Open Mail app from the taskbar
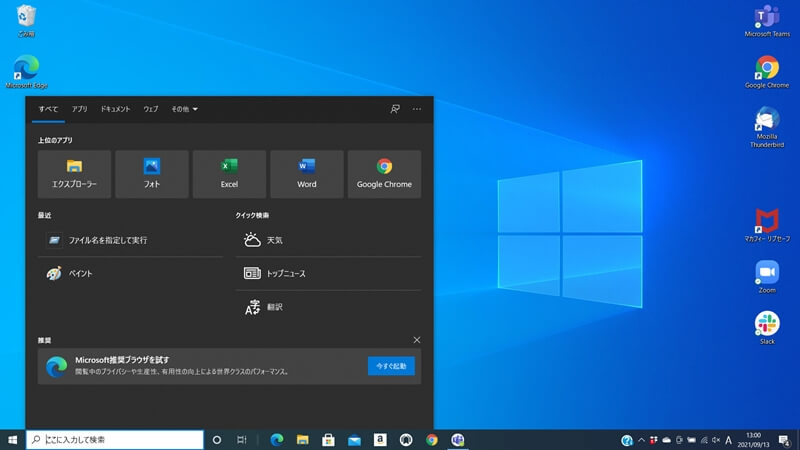Image resolution: width=800 pixels, height=450 pixels. click(354, 440)
